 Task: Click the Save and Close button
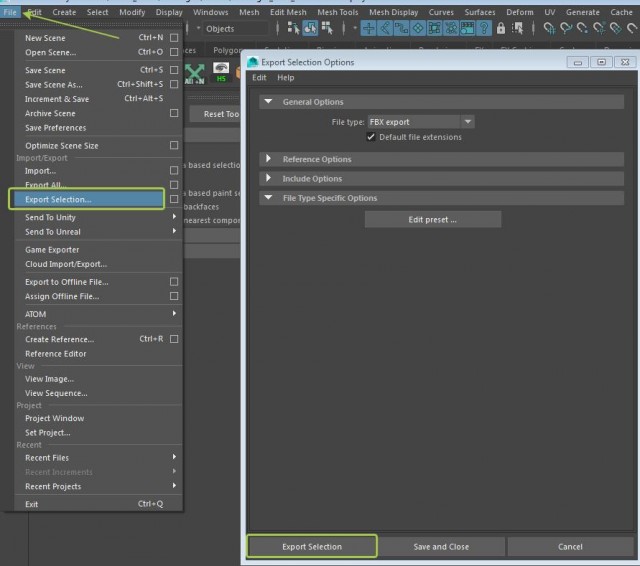pos(441,547)
